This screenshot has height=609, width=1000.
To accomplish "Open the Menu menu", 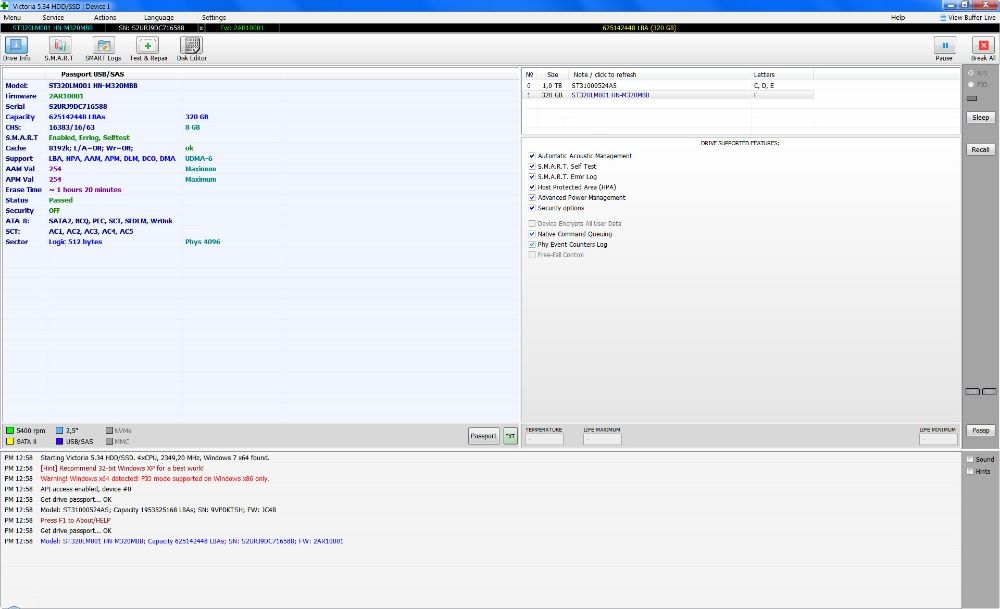I will (11, 18).
